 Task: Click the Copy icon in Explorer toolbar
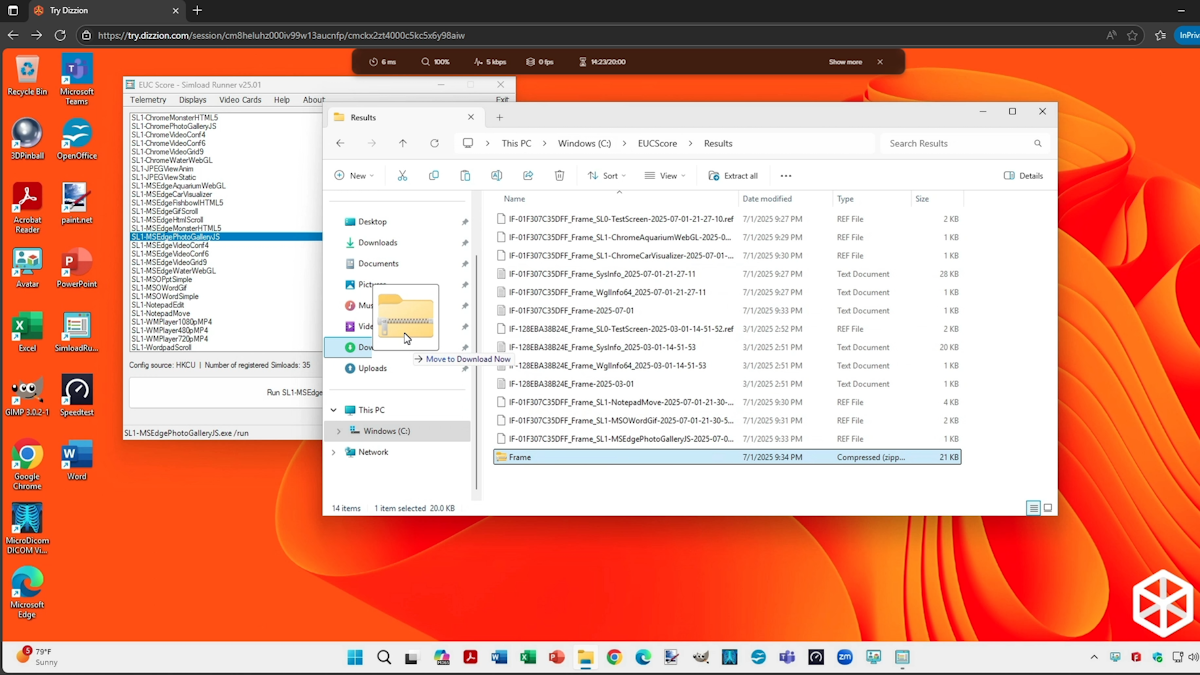[433, 176]
